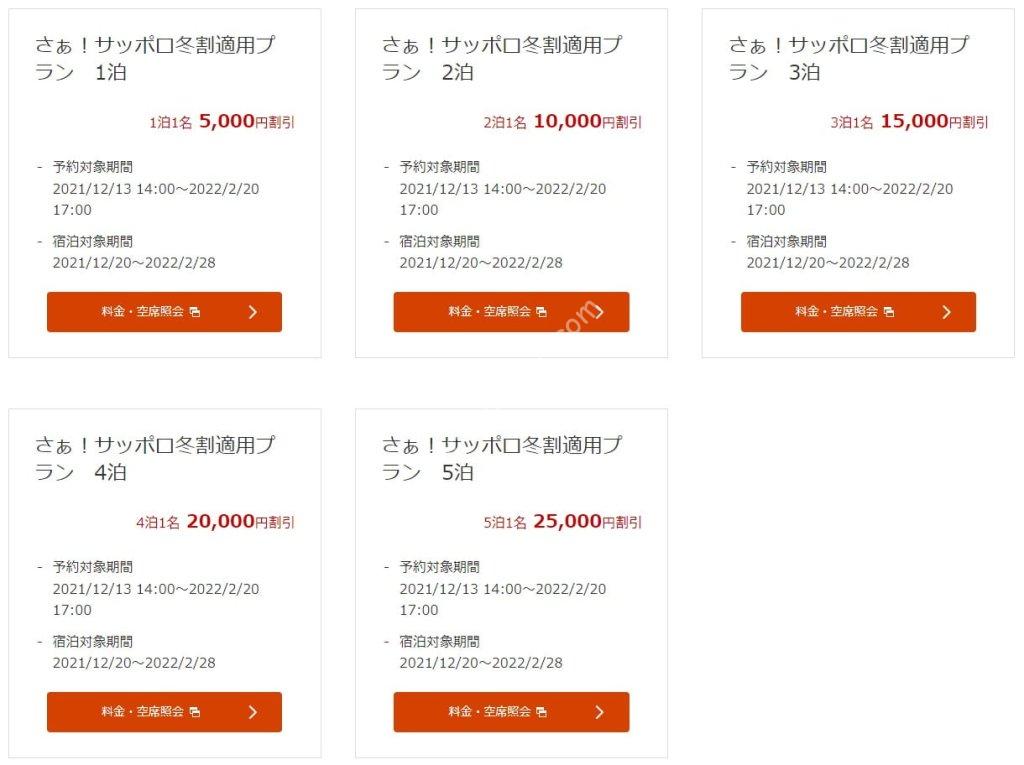Screen dimensions: 1024x765
Task: Click 料金・空席照会 button for 4泊 plan
Action: point(164,711)
